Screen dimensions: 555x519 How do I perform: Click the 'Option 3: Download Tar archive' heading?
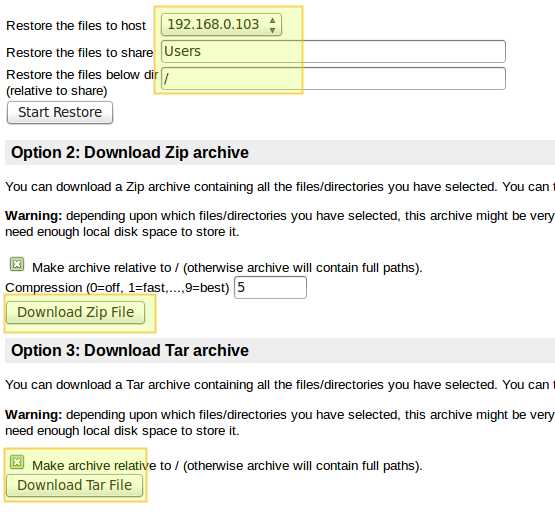coord(130,350)
